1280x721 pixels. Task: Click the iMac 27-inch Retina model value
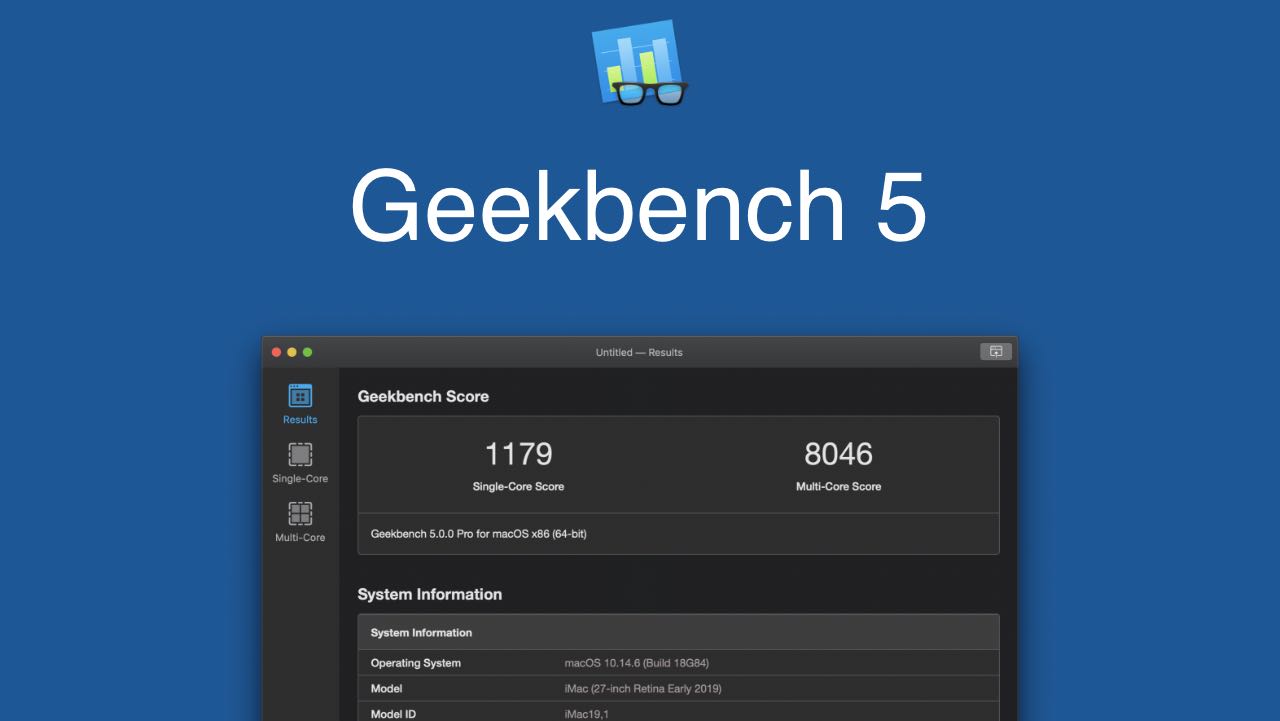(643, 689)
